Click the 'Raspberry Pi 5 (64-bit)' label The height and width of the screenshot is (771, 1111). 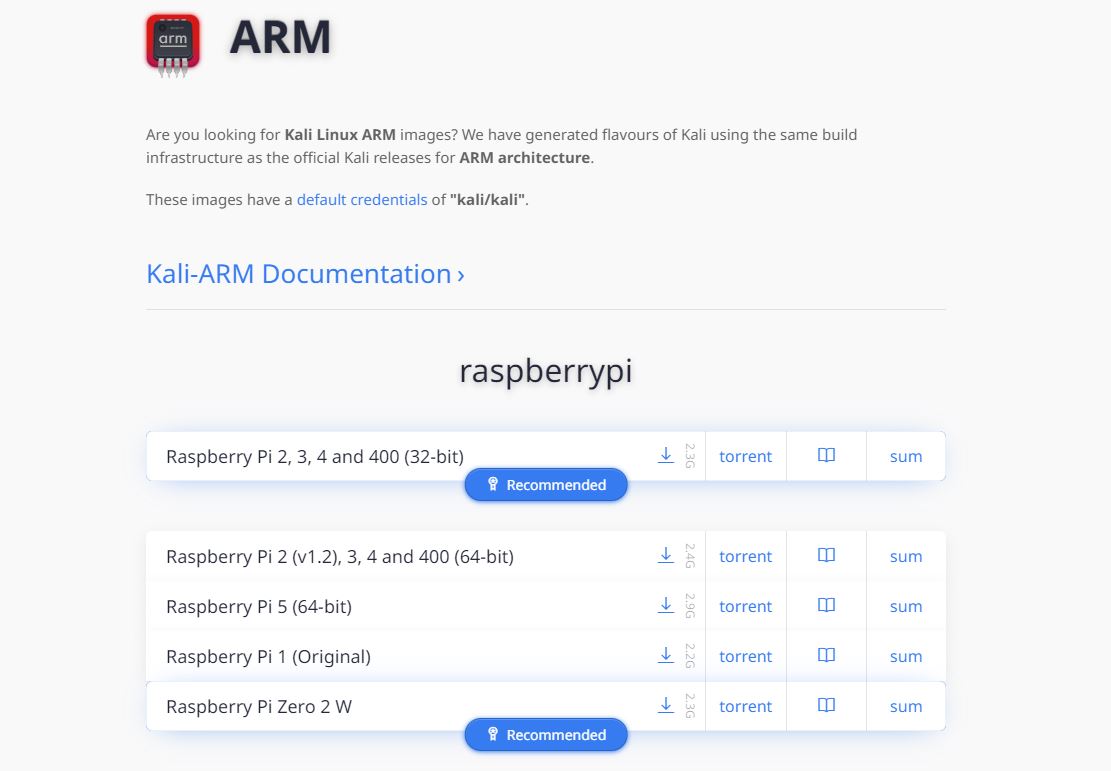tap(259, 607)
